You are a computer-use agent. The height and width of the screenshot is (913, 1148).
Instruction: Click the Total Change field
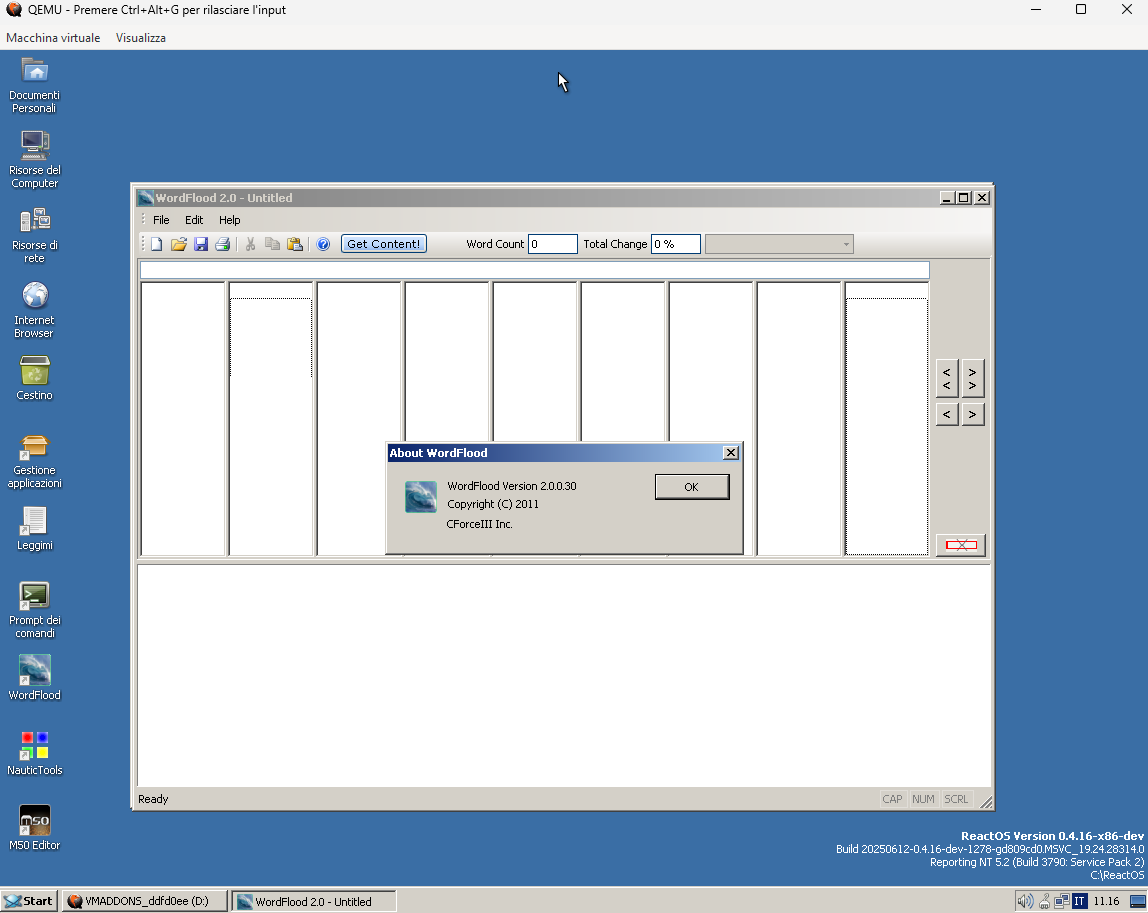point(676,244)
